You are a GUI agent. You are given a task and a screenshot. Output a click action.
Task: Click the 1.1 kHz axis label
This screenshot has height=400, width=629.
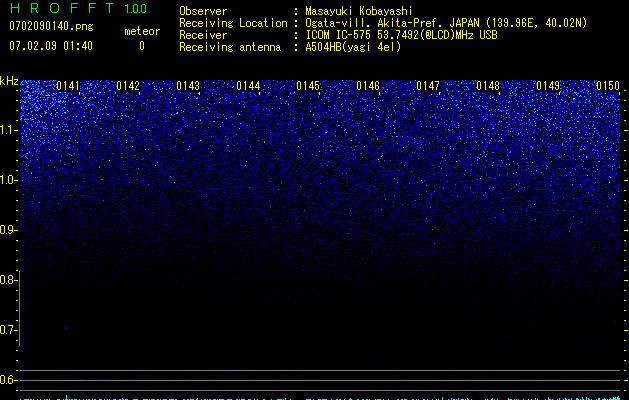click(x=8, y=130)
